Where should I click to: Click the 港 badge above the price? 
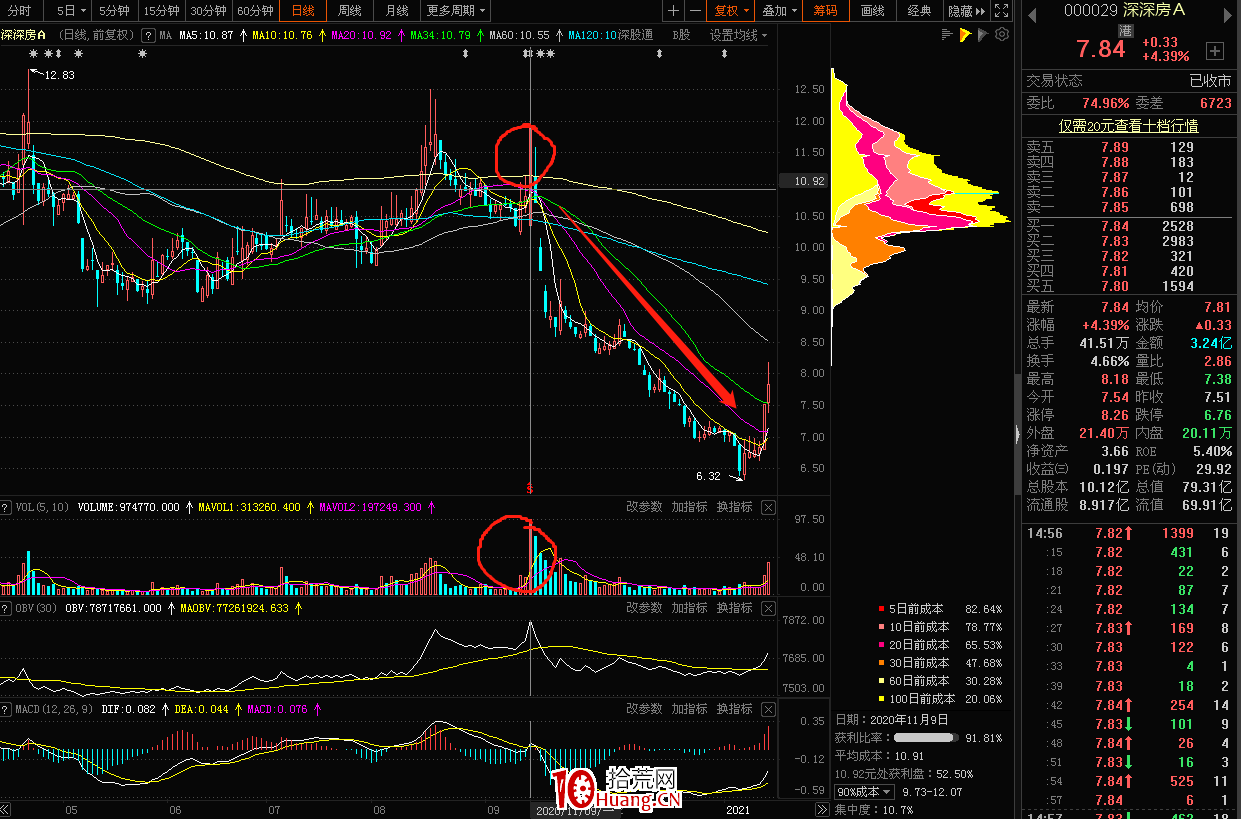point(1125,31)
